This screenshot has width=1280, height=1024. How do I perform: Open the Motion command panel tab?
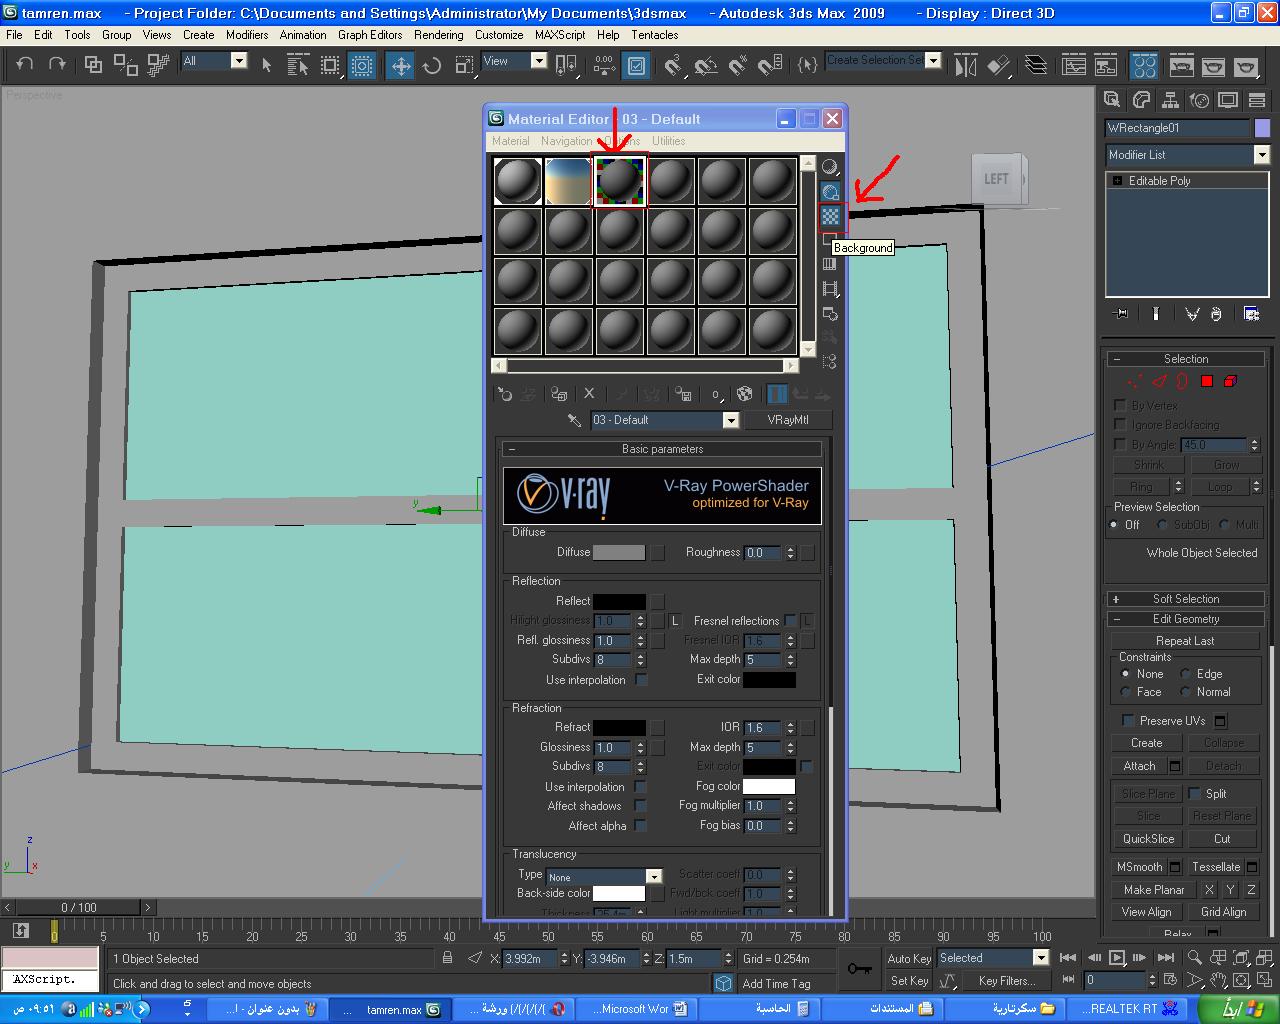point(1199,100)
